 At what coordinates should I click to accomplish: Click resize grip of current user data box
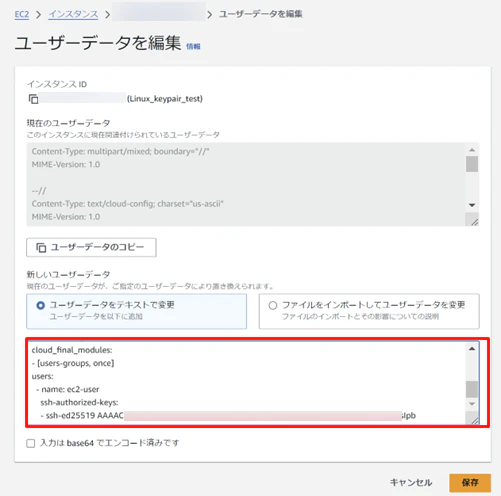(x=474, y=222)
